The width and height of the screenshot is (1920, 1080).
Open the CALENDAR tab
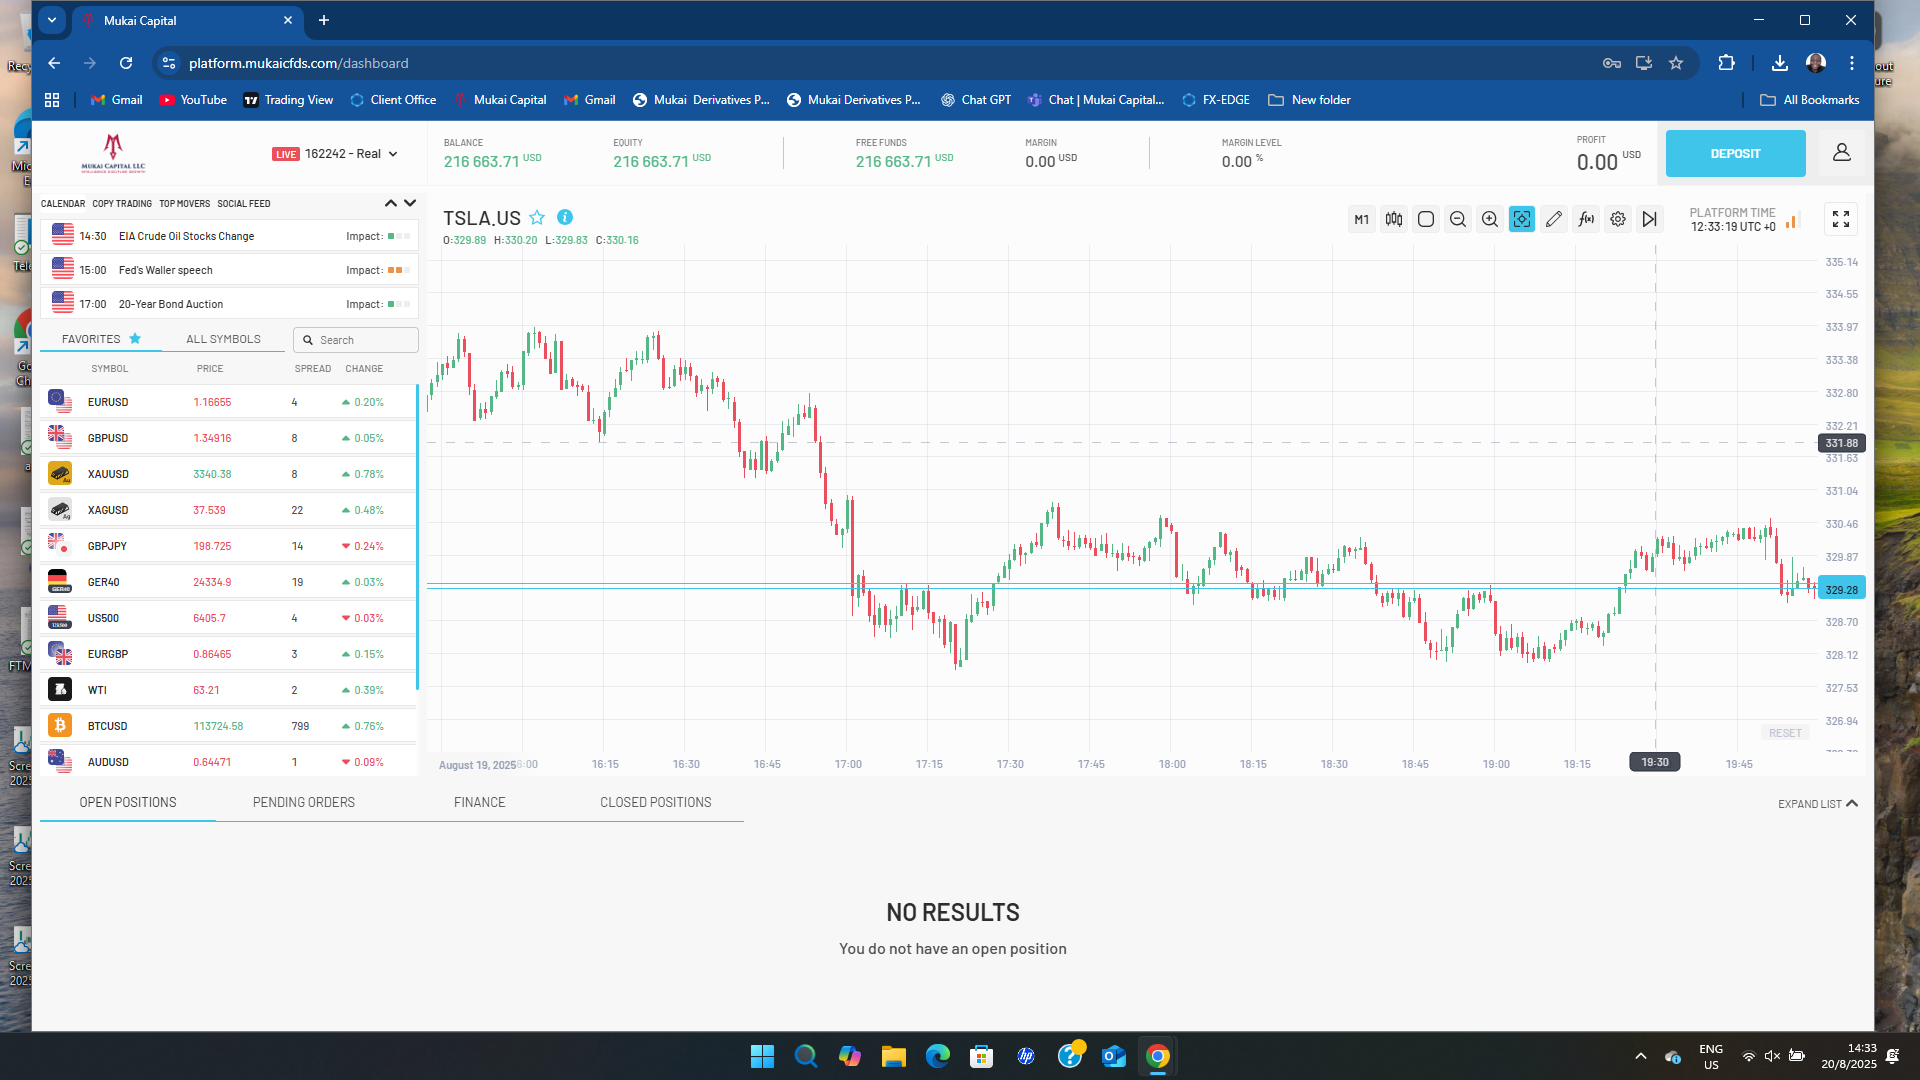pyautogui.click(x=63, y=204)
